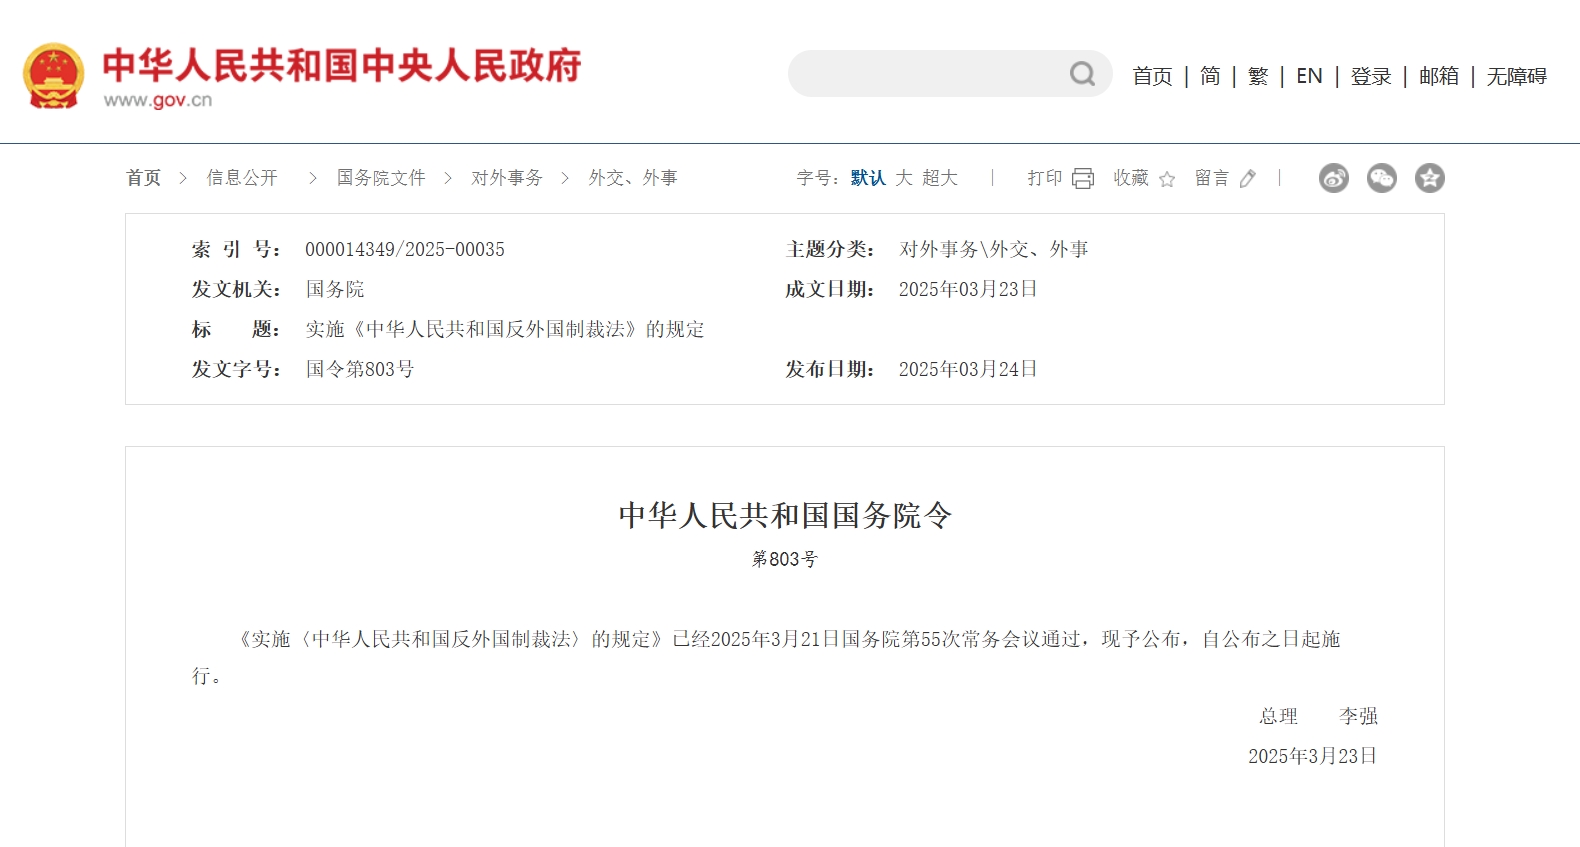This screenshot has height=847, width=1580.
Task: Click the site title 中华人民共和国中央人民政府
Action: point(342,65)
